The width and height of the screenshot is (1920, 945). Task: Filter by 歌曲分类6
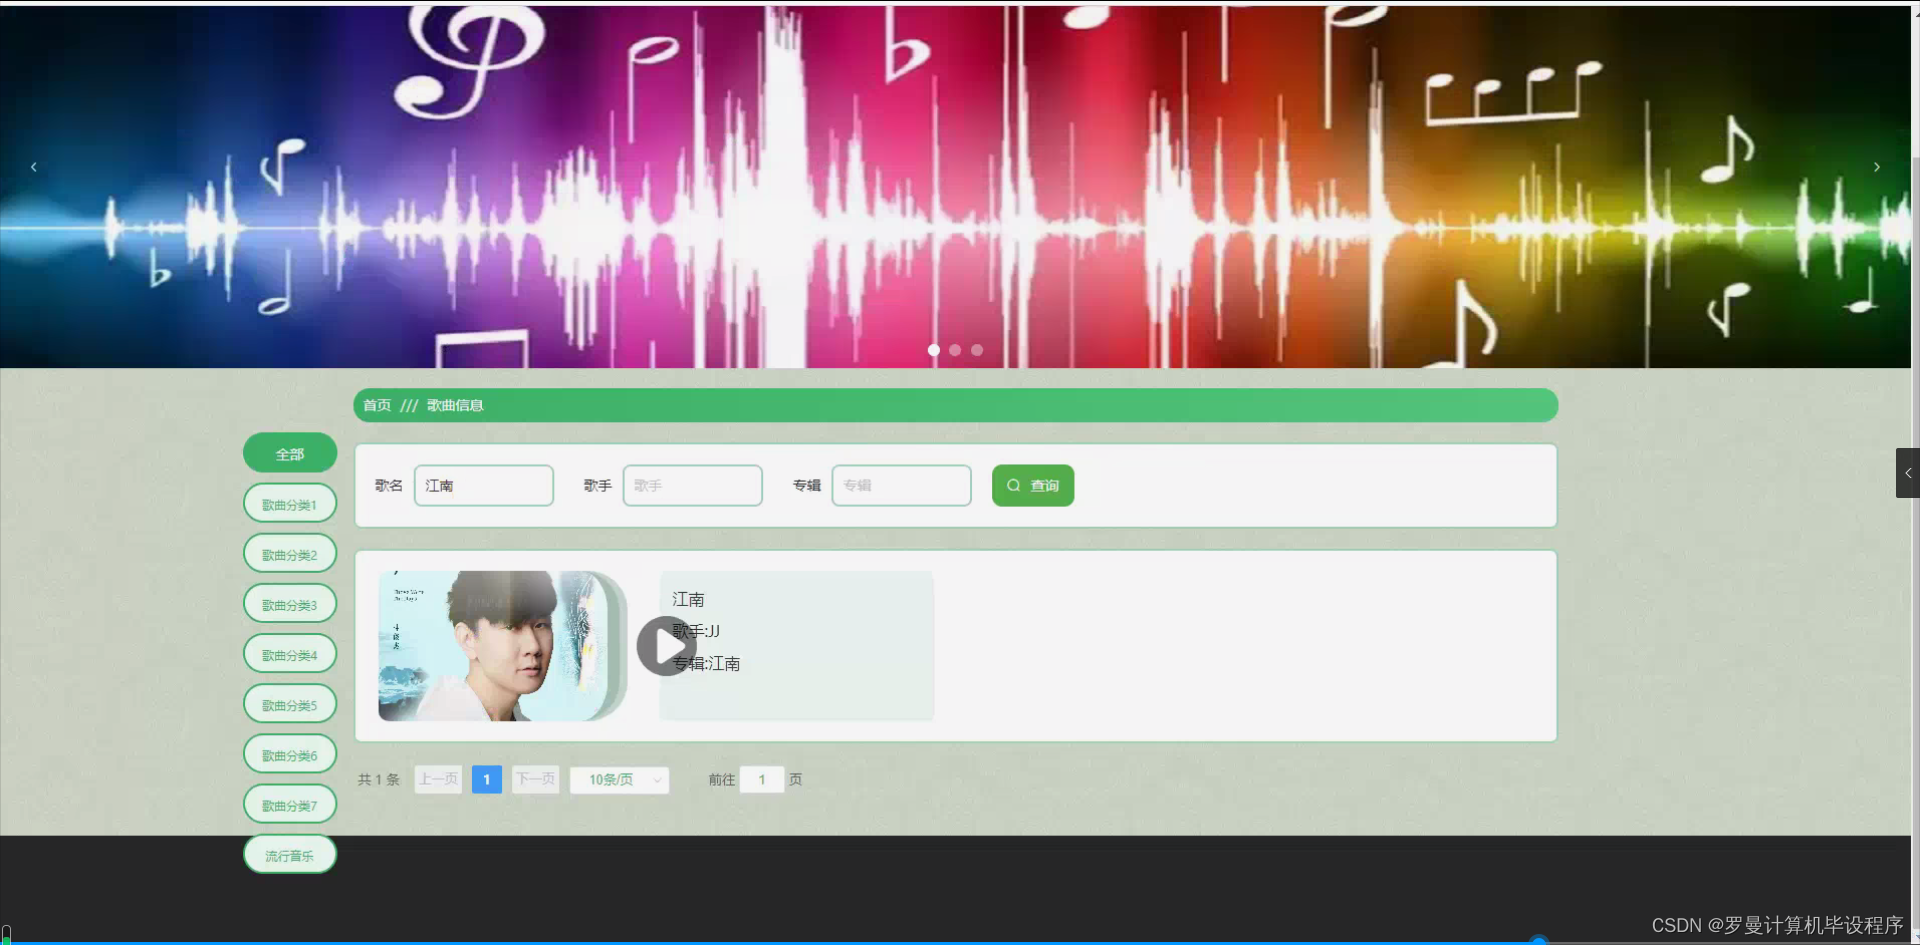coord(290,754)
